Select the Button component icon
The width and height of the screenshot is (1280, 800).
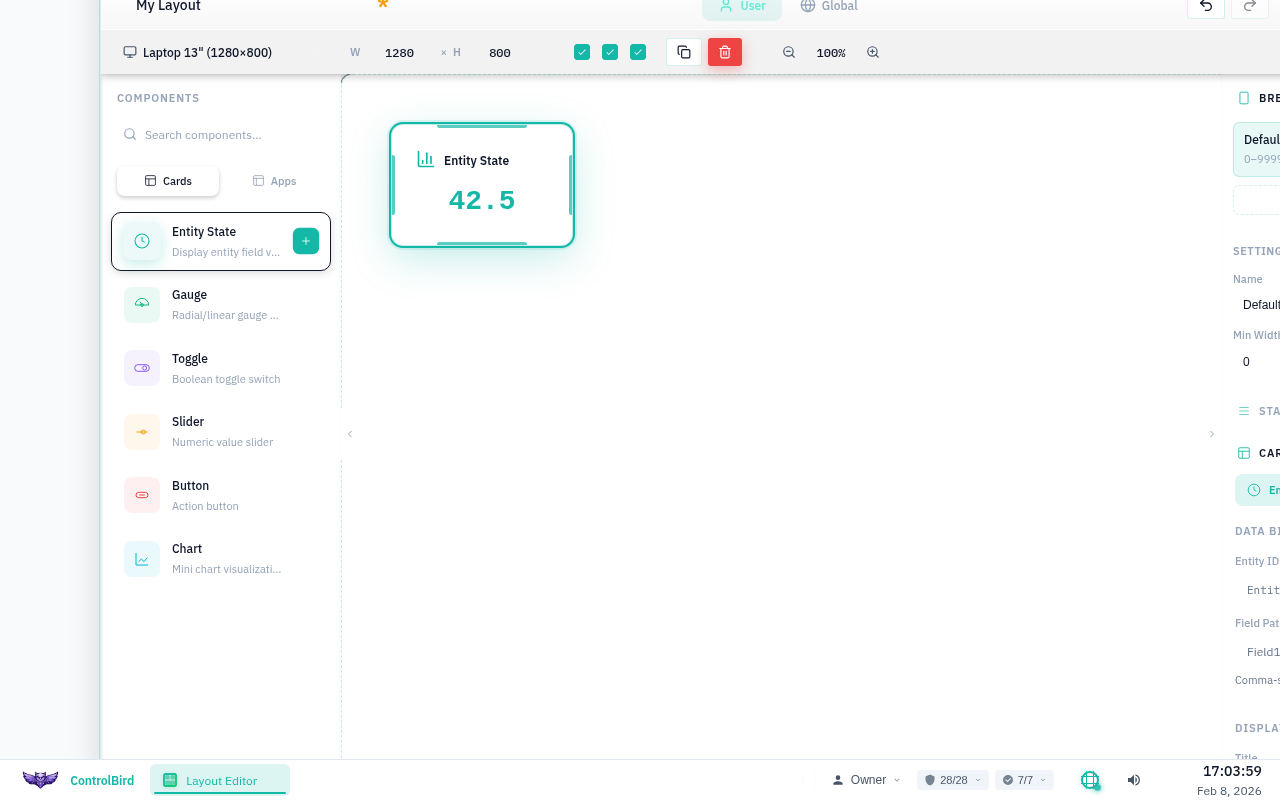coord(142,495)
